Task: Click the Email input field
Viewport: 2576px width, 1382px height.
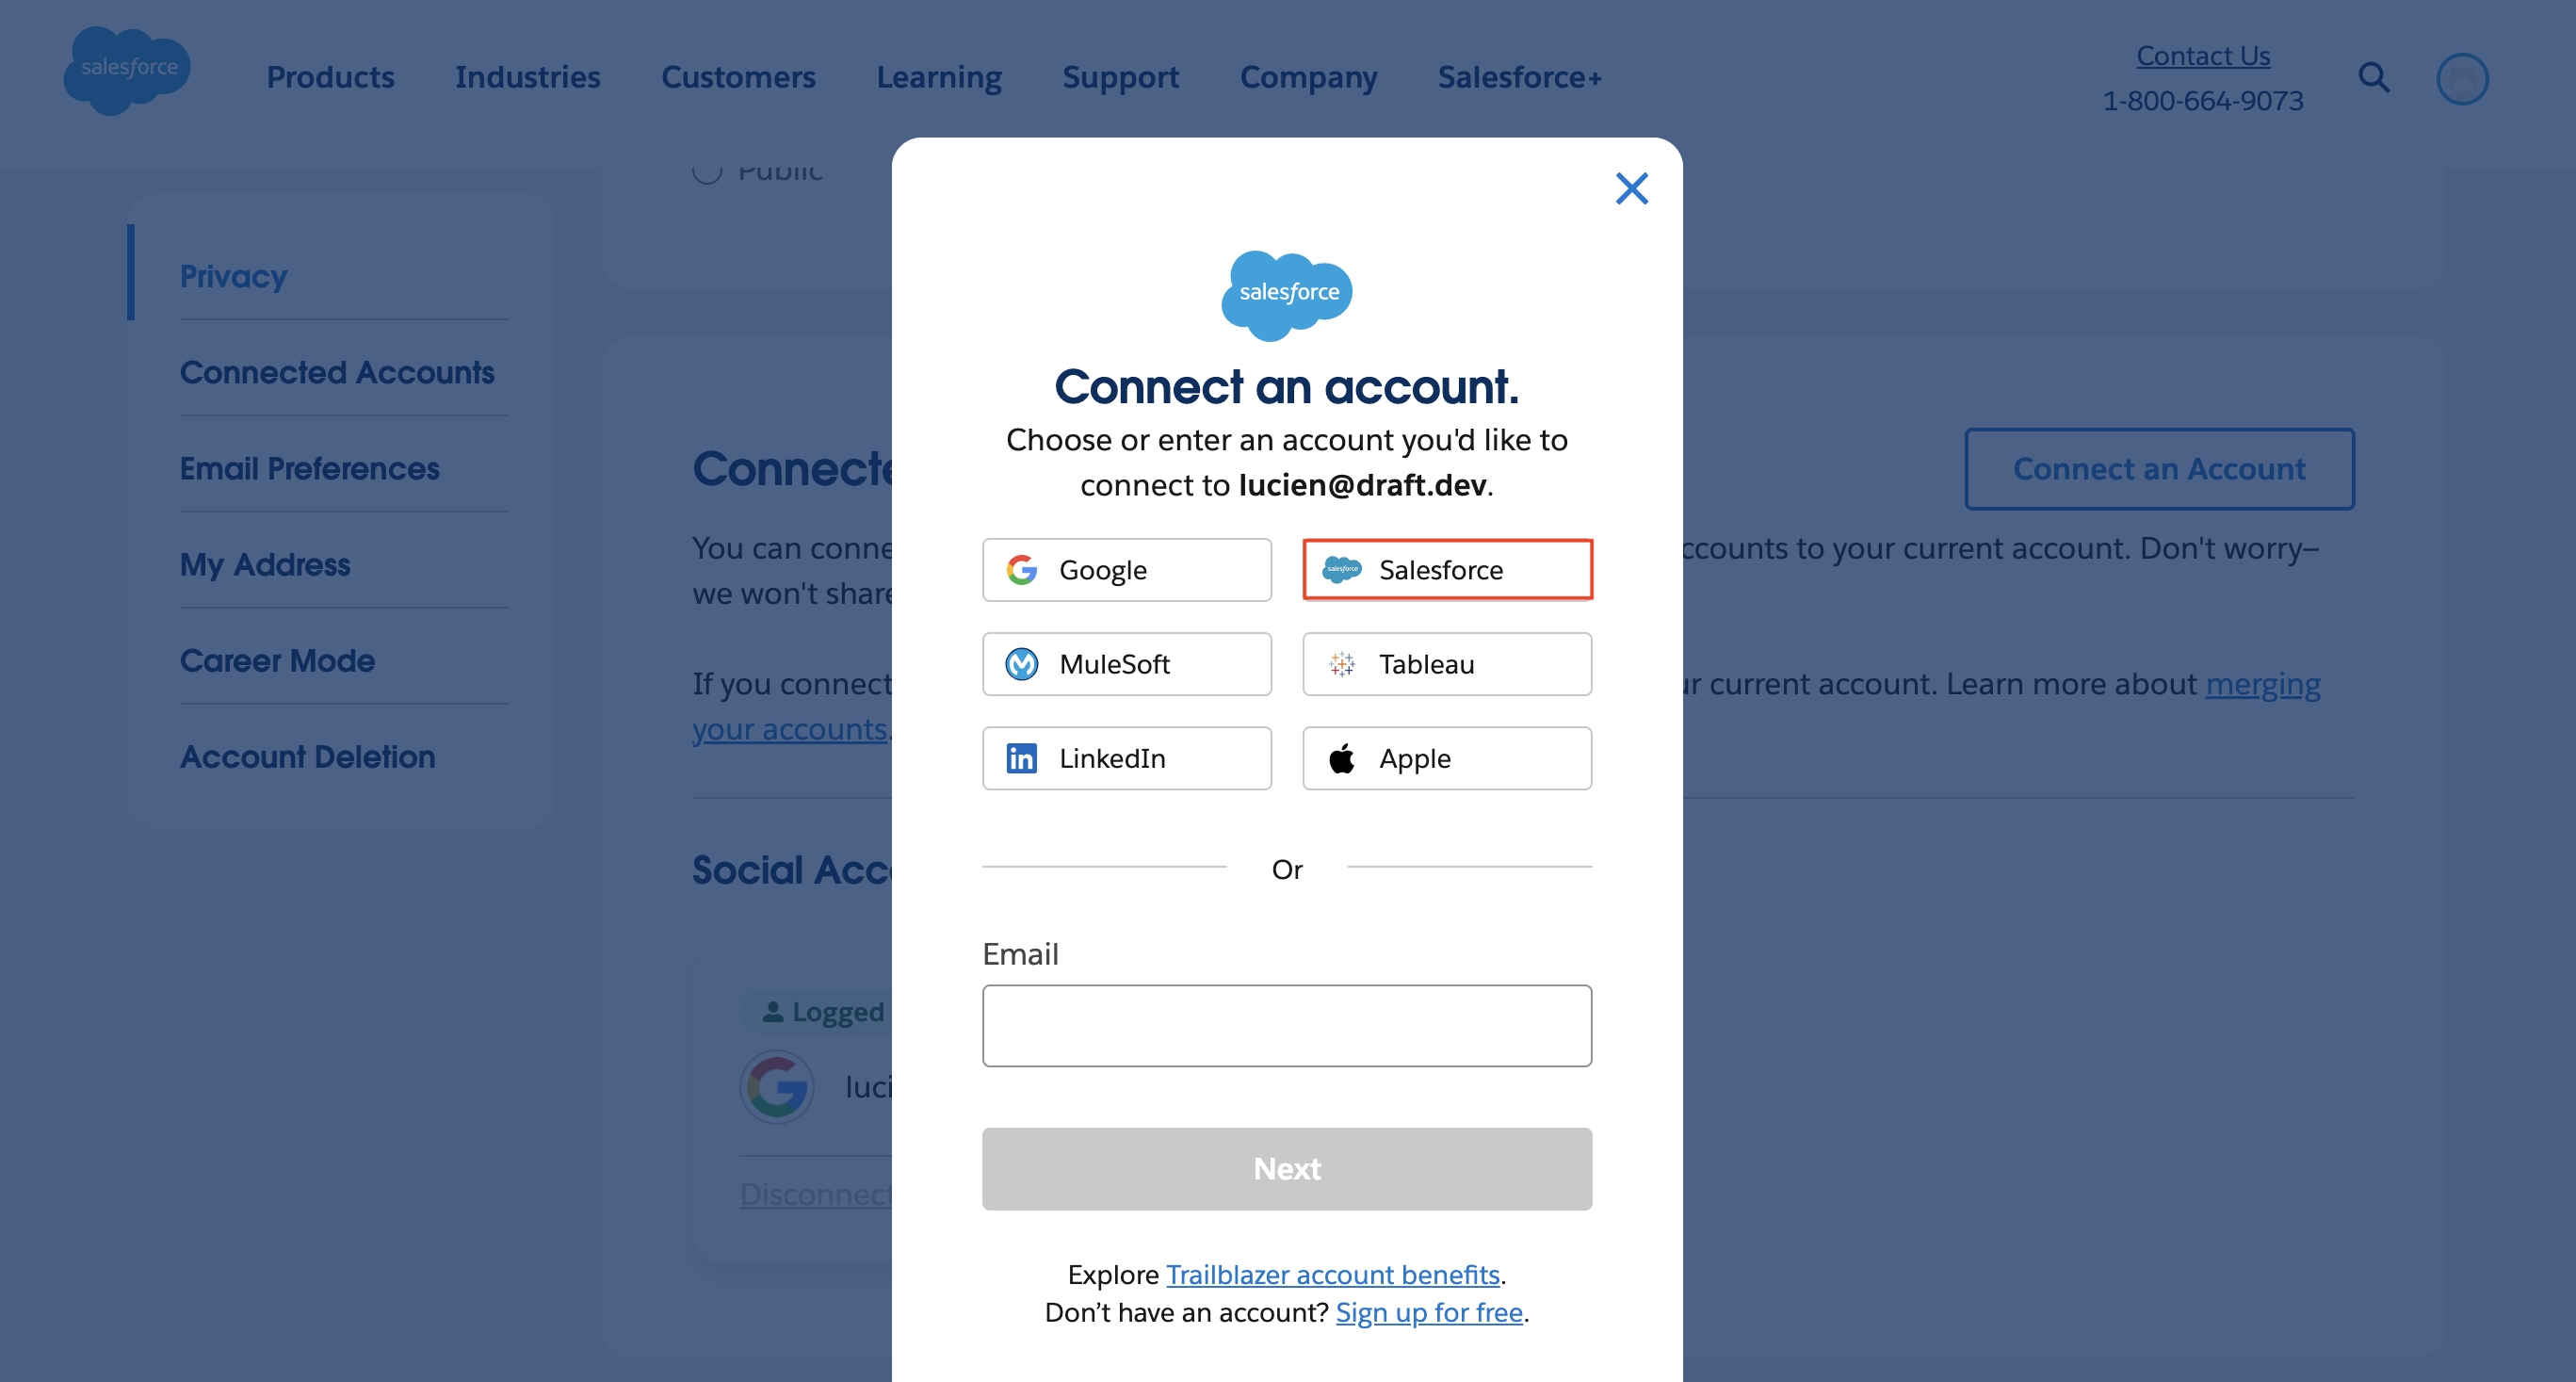Action: point(1287,1026)
